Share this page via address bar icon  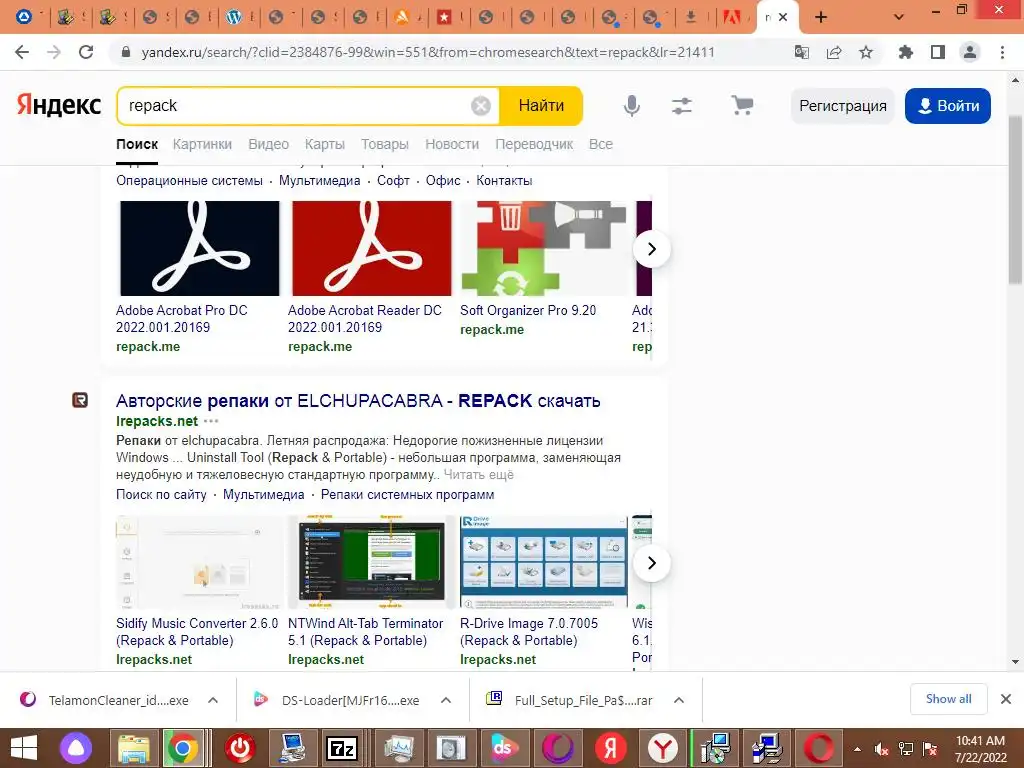click(834, 52)
